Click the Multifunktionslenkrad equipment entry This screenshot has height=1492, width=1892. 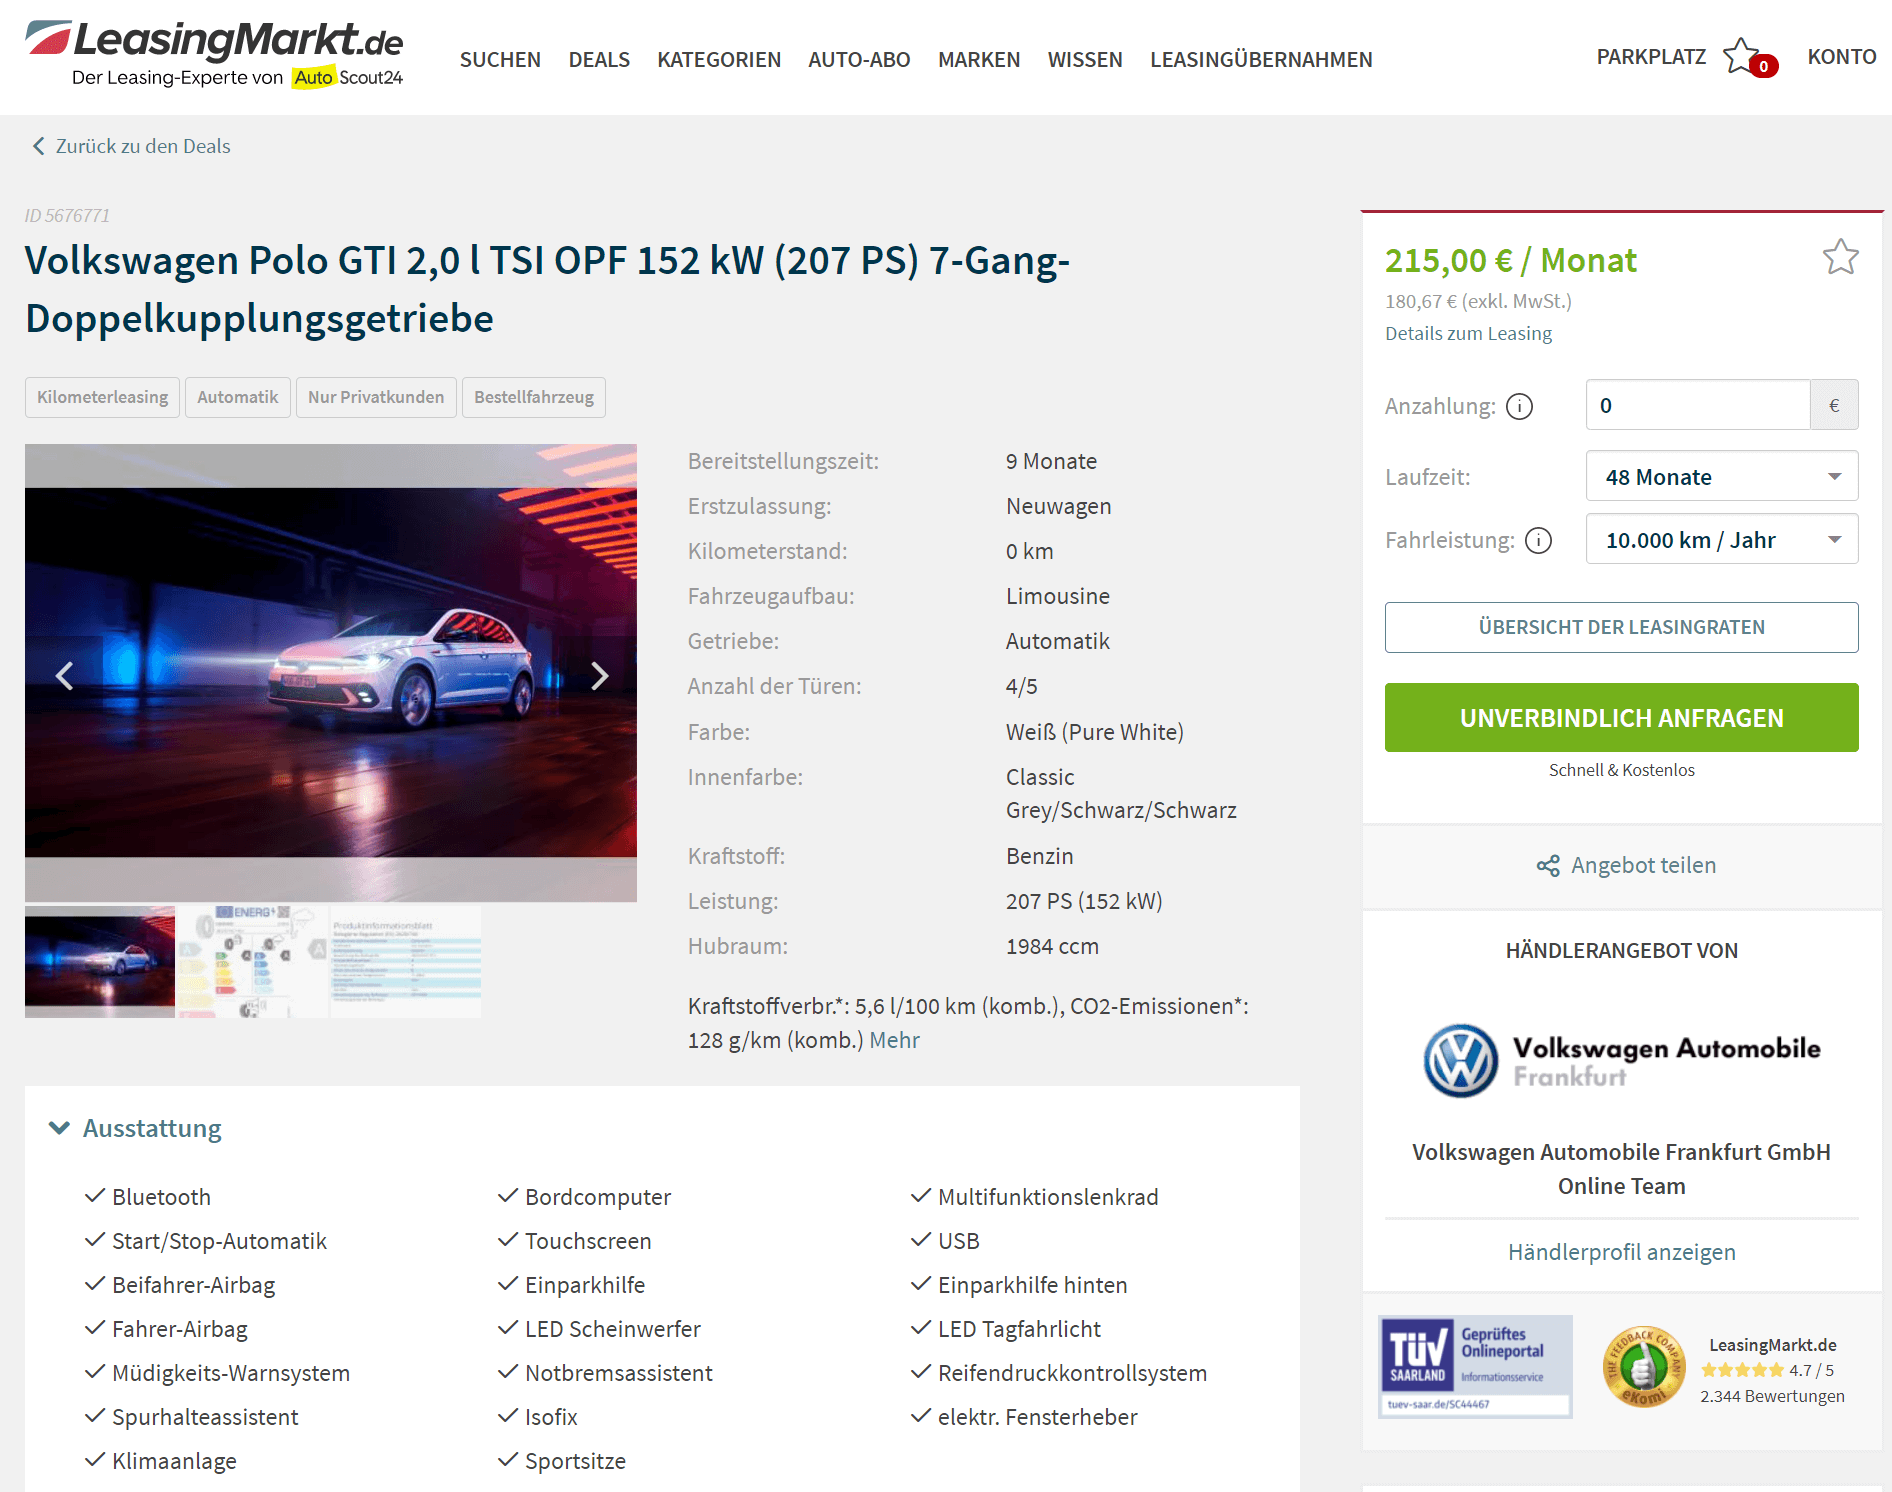[1048, 1197]
